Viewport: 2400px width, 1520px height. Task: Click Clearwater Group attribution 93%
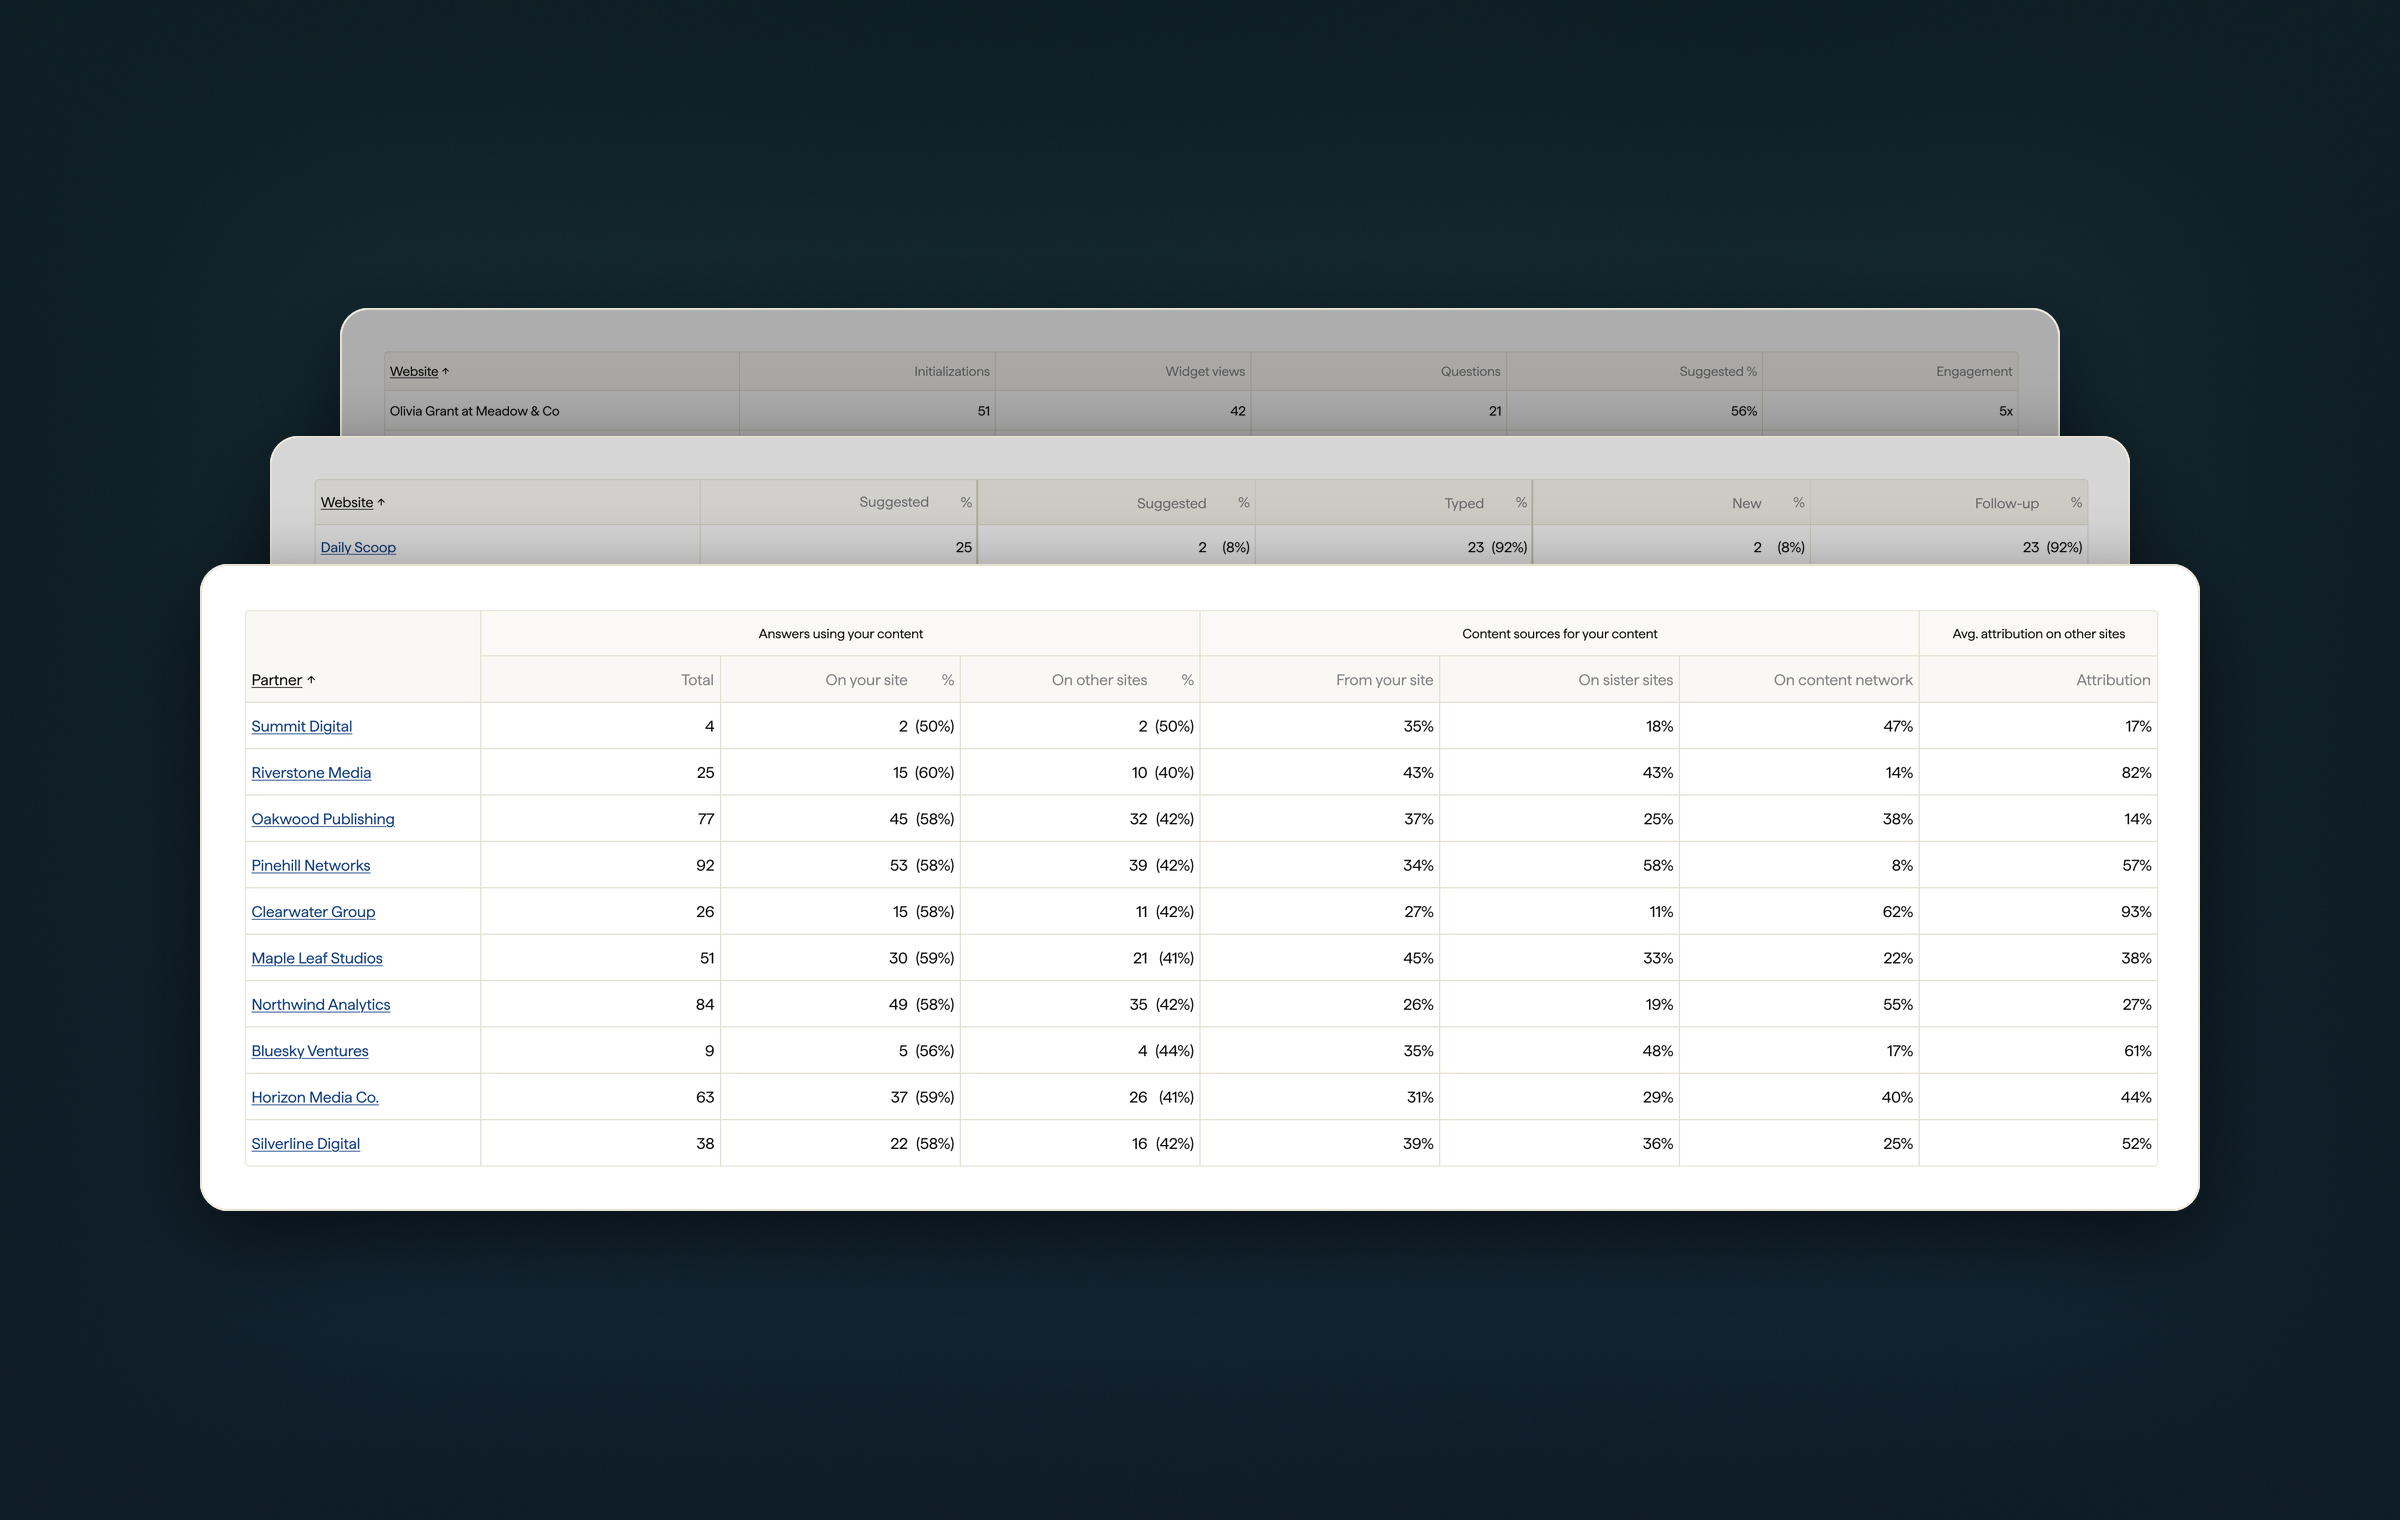pyautogui.click(x=2136, y=912)
